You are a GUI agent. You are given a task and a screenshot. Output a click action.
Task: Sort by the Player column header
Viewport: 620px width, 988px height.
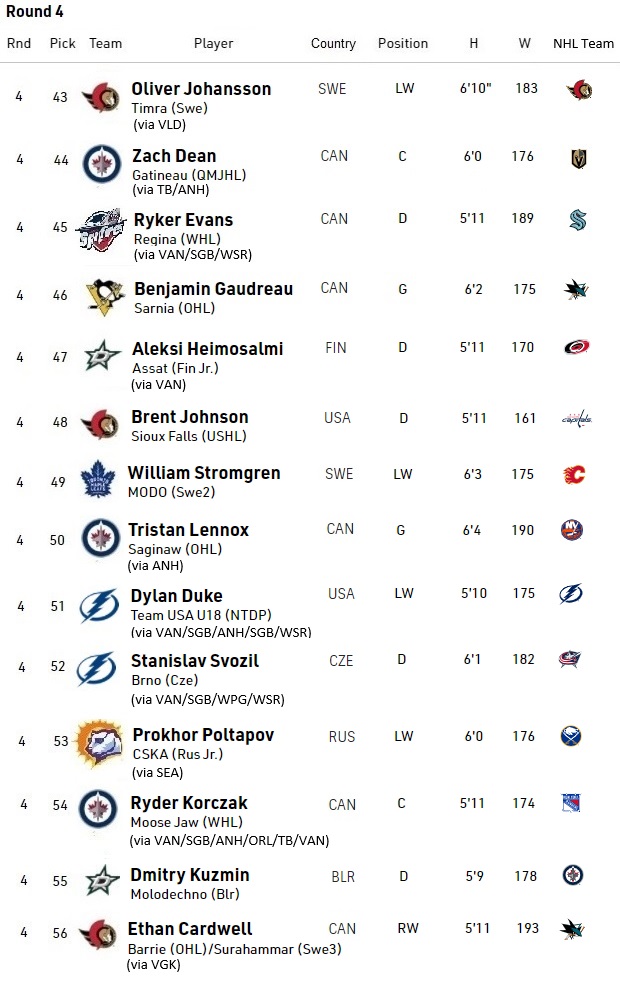(x=213, y=44)
